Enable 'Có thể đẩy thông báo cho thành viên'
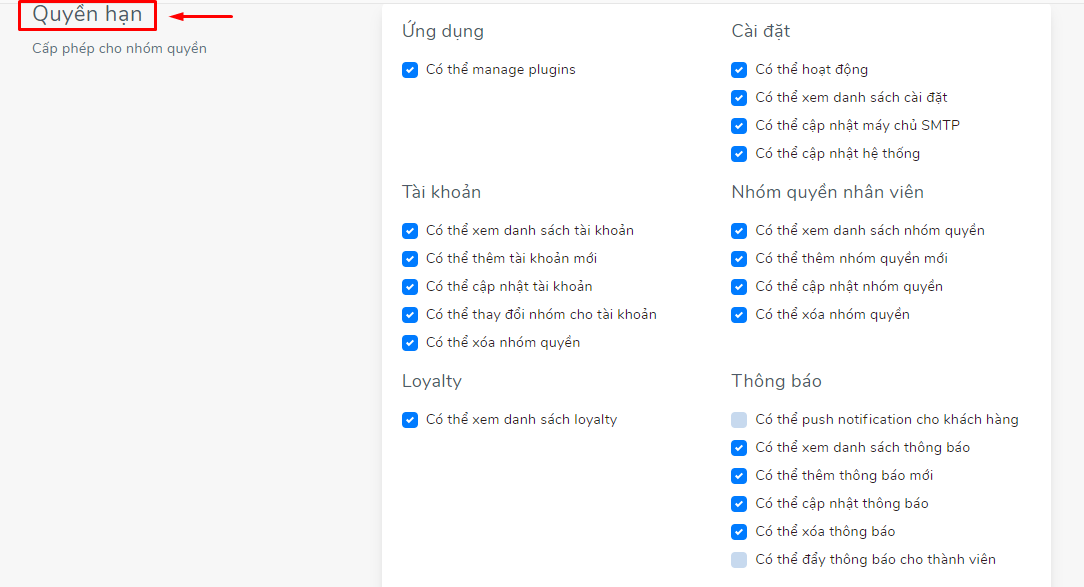The image size is (1084, 587). pos(739,560)
